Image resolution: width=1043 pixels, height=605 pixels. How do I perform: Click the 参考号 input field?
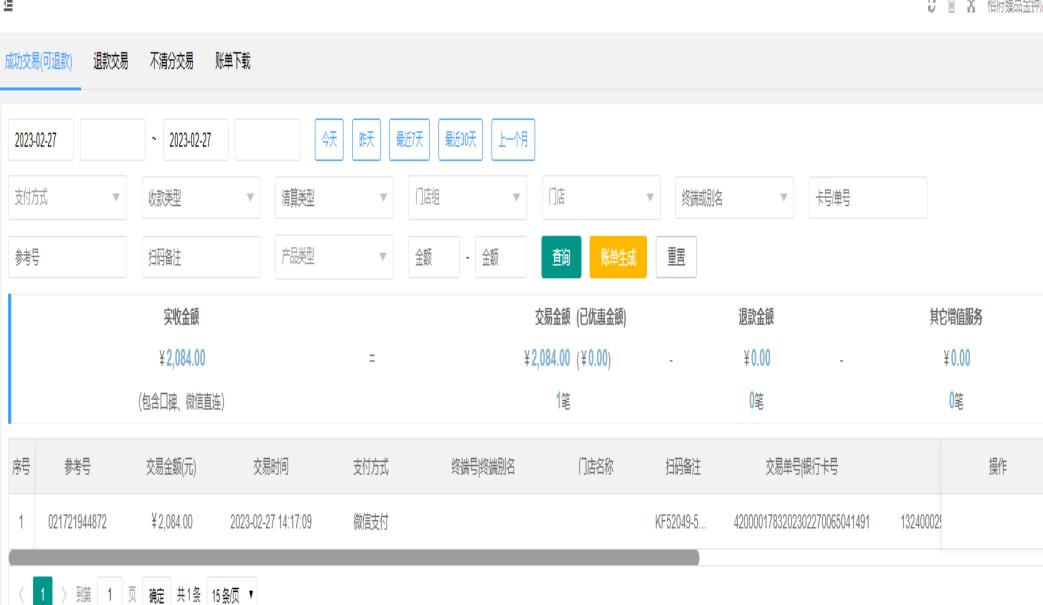[x=67, y=257]
